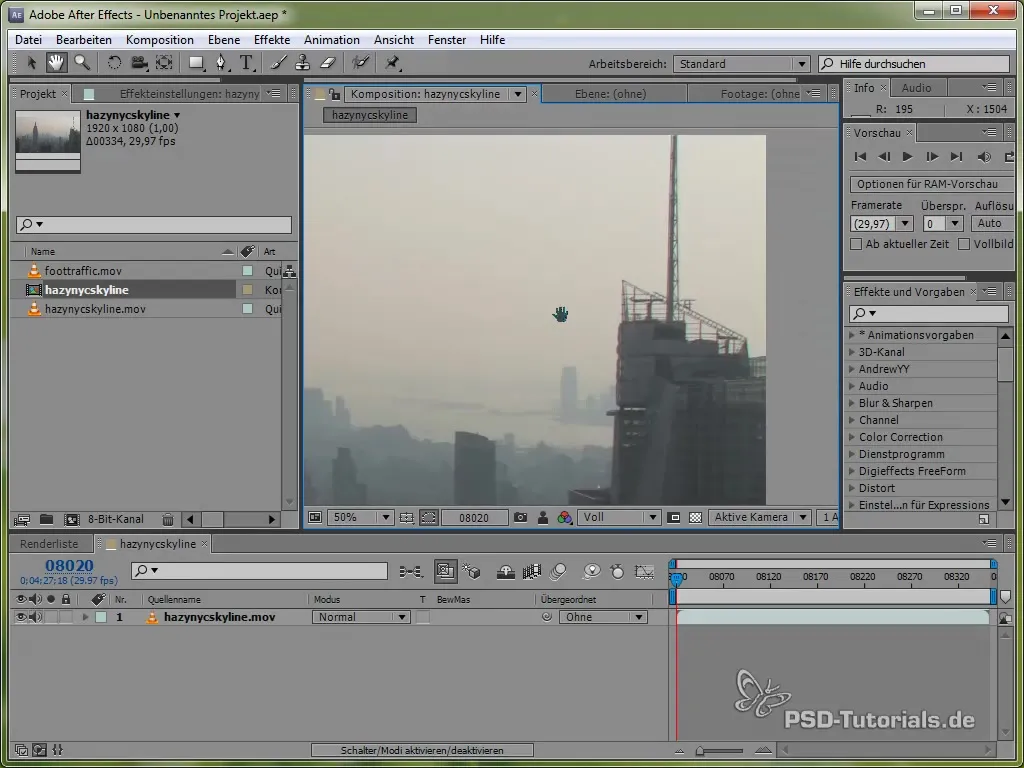
Task: Expand the hazynycskyline.mov layer properties triangle
Action: tap(85, 617)
